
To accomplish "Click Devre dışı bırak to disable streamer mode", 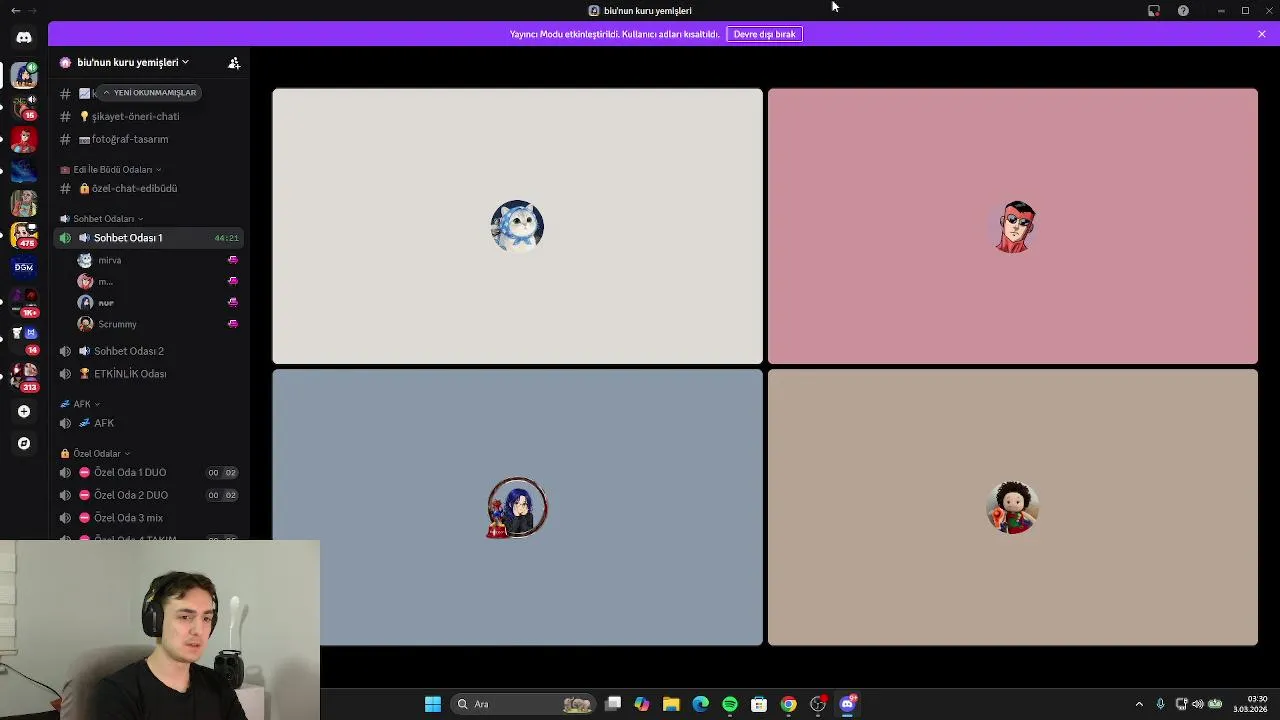I will [x=764, y=34].
